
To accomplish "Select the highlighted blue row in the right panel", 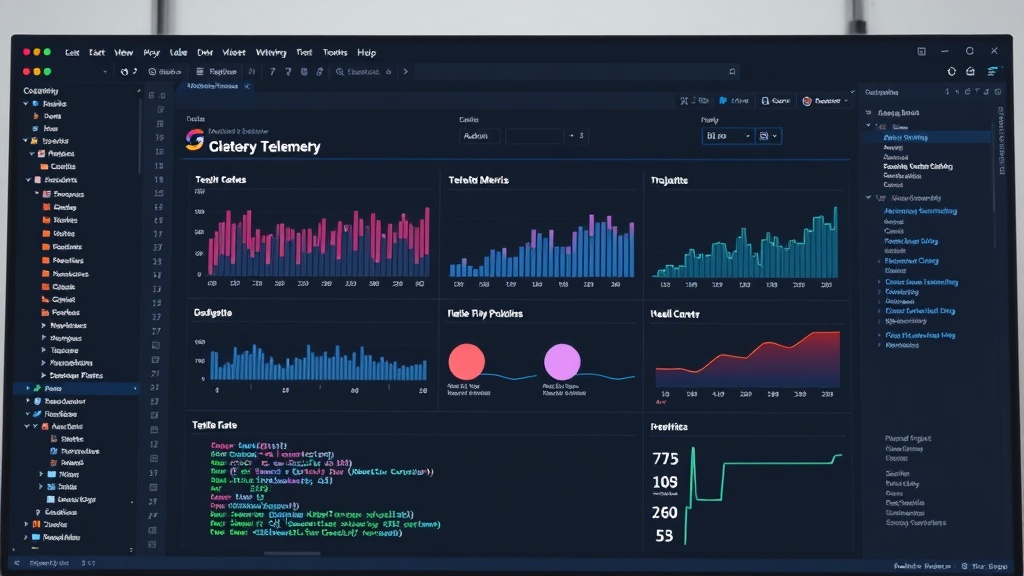I will coord(927,138).
